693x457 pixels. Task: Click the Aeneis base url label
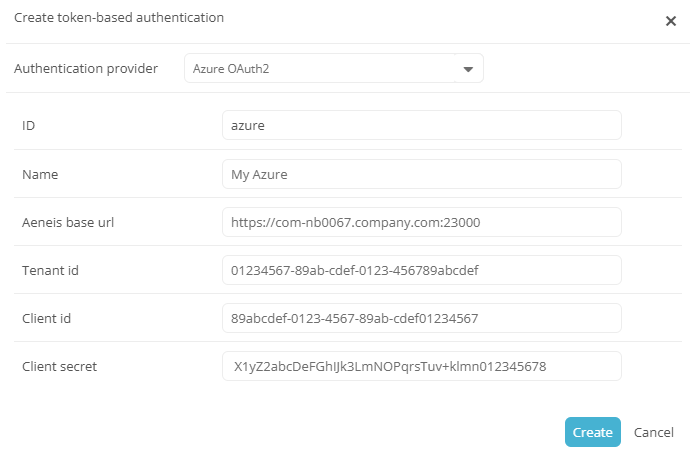pos(66,222)
